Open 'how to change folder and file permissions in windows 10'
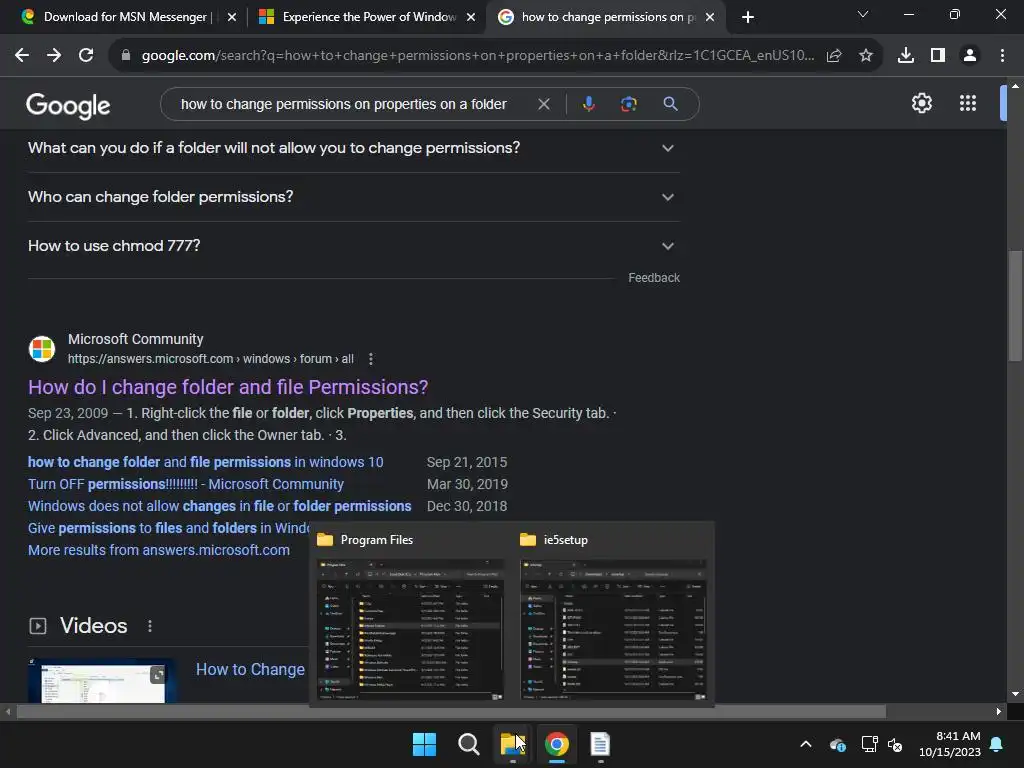 click(x=206, y=462)
